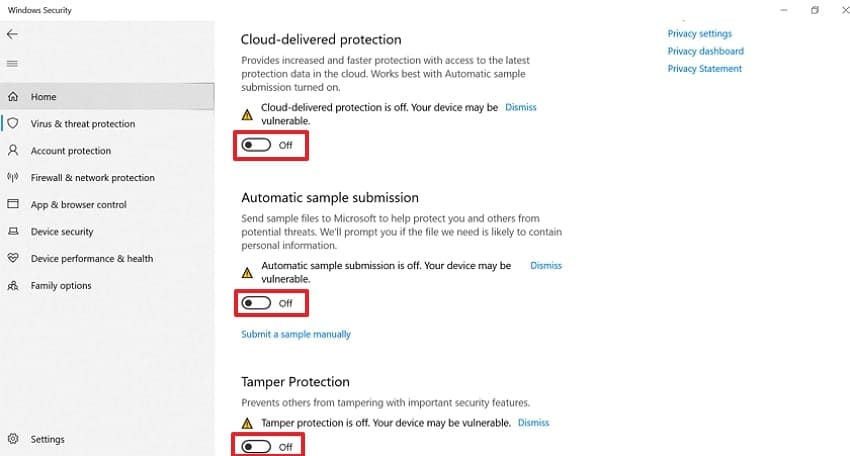The image size is (850, 456).
Task: Click the App & browser control icon
Action: coord(13,205)
